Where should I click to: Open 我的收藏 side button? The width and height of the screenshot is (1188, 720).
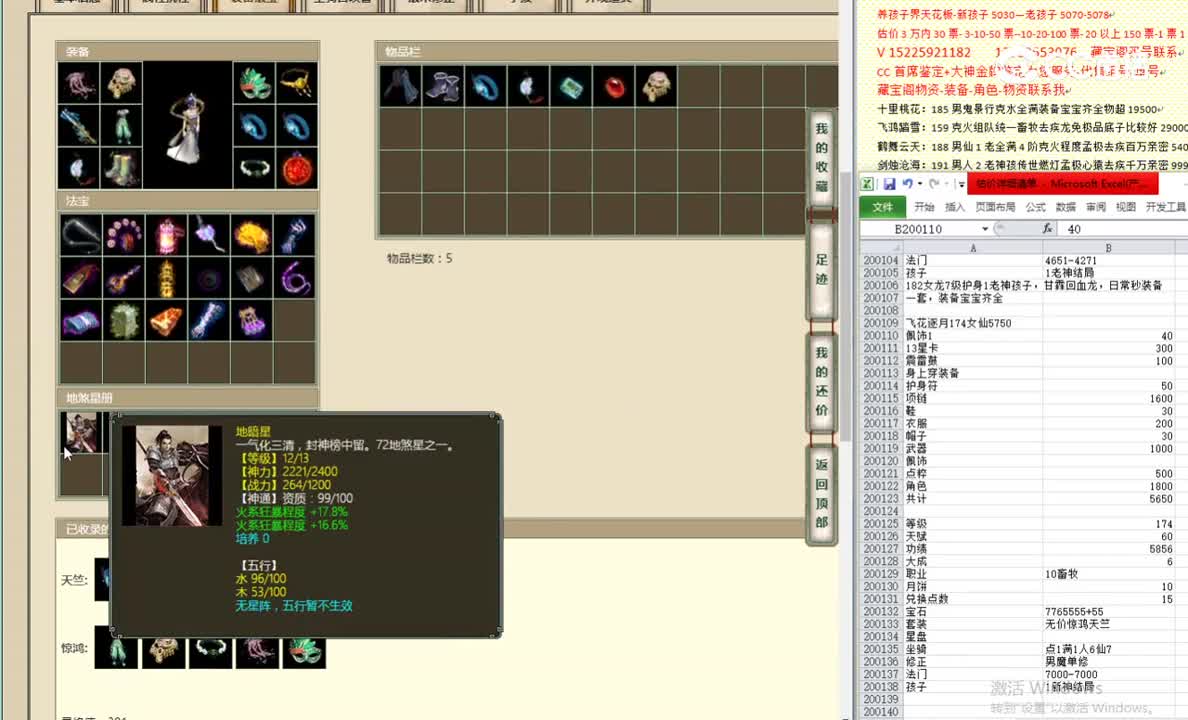(x=821, y=157)
